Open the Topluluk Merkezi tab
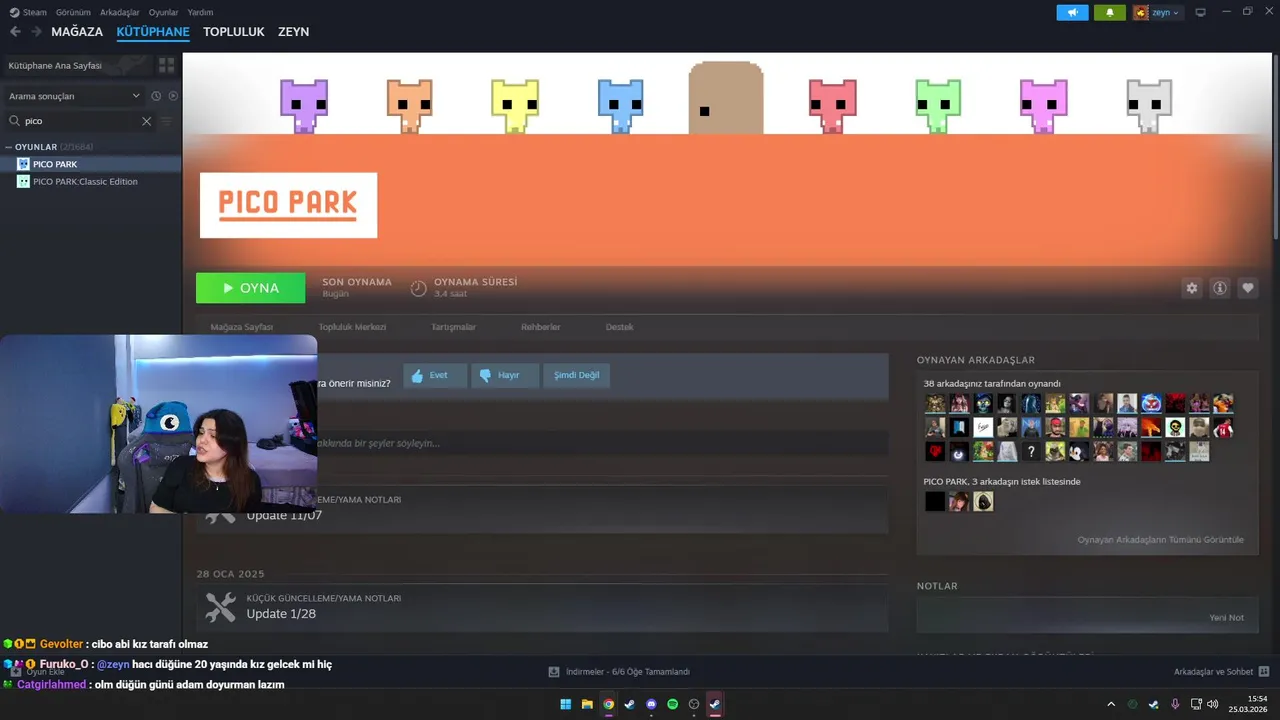This screenshot has width=1280, height=720. pos(352,327)
